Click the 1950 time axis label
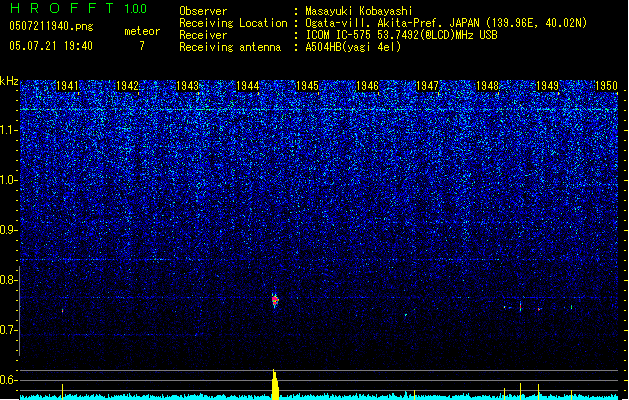 coord(607,86)
